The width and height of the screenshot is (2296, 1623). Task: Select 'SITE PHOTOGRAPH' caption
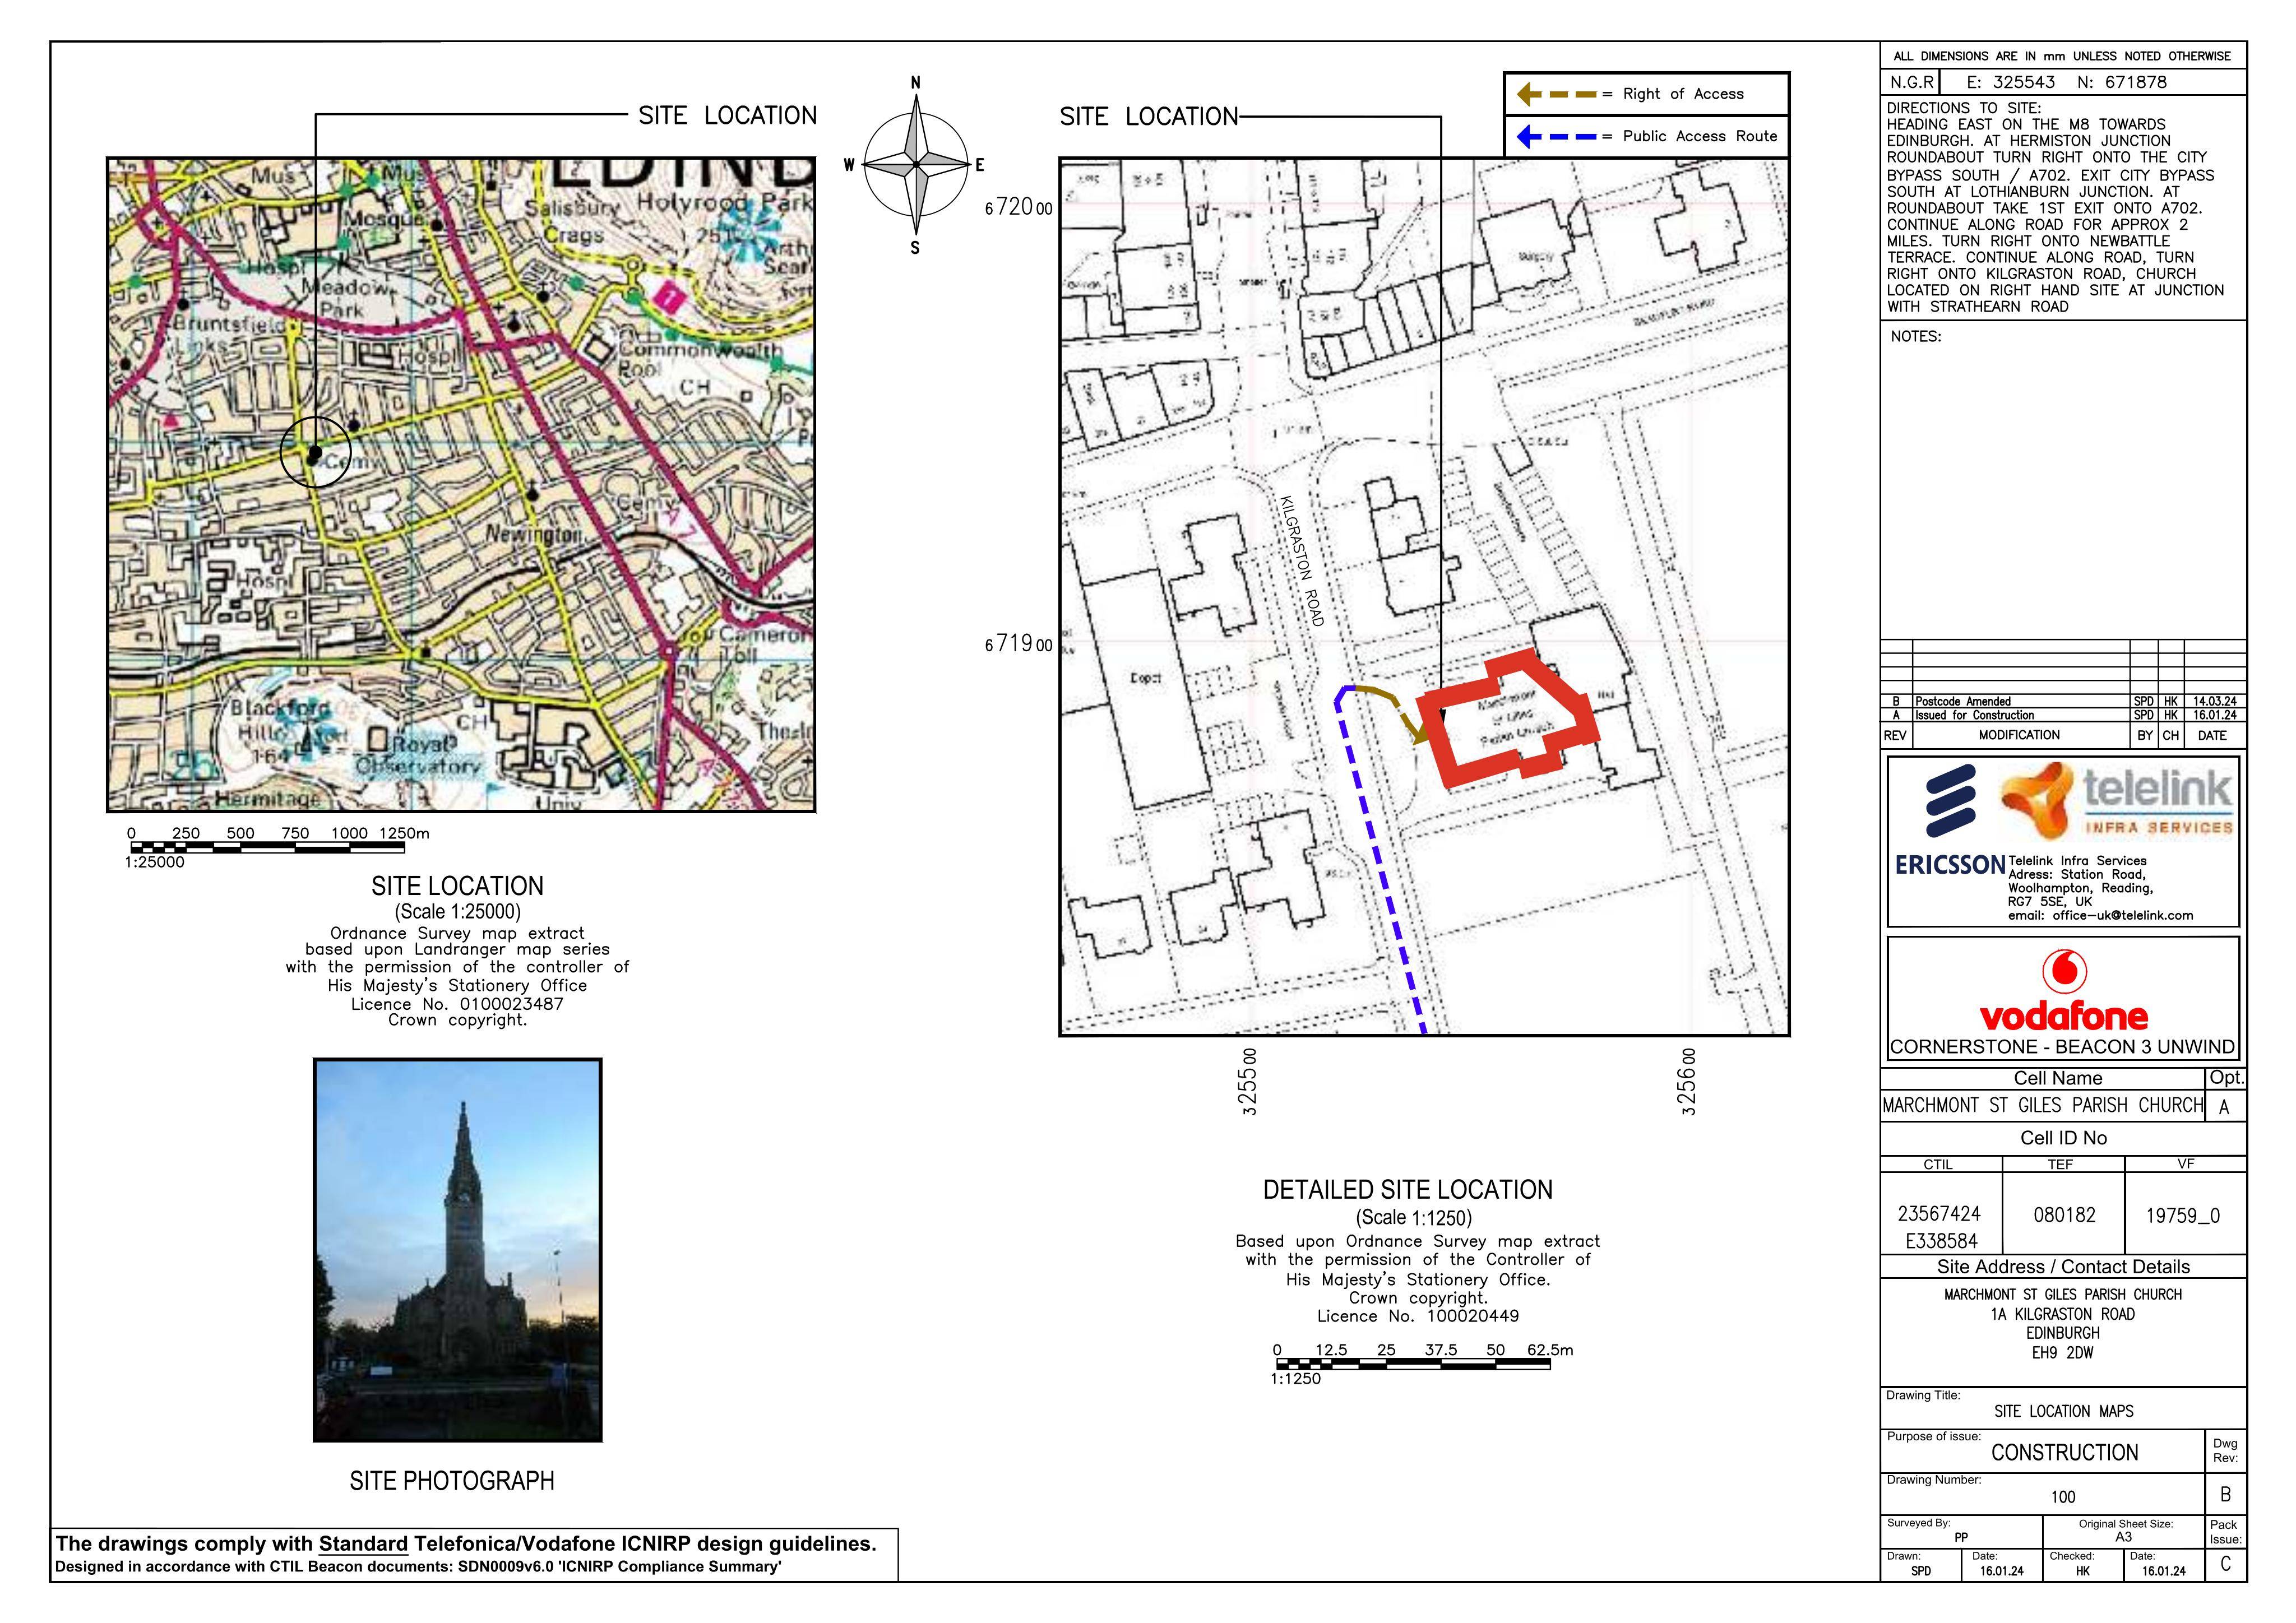coord(452,1481)
